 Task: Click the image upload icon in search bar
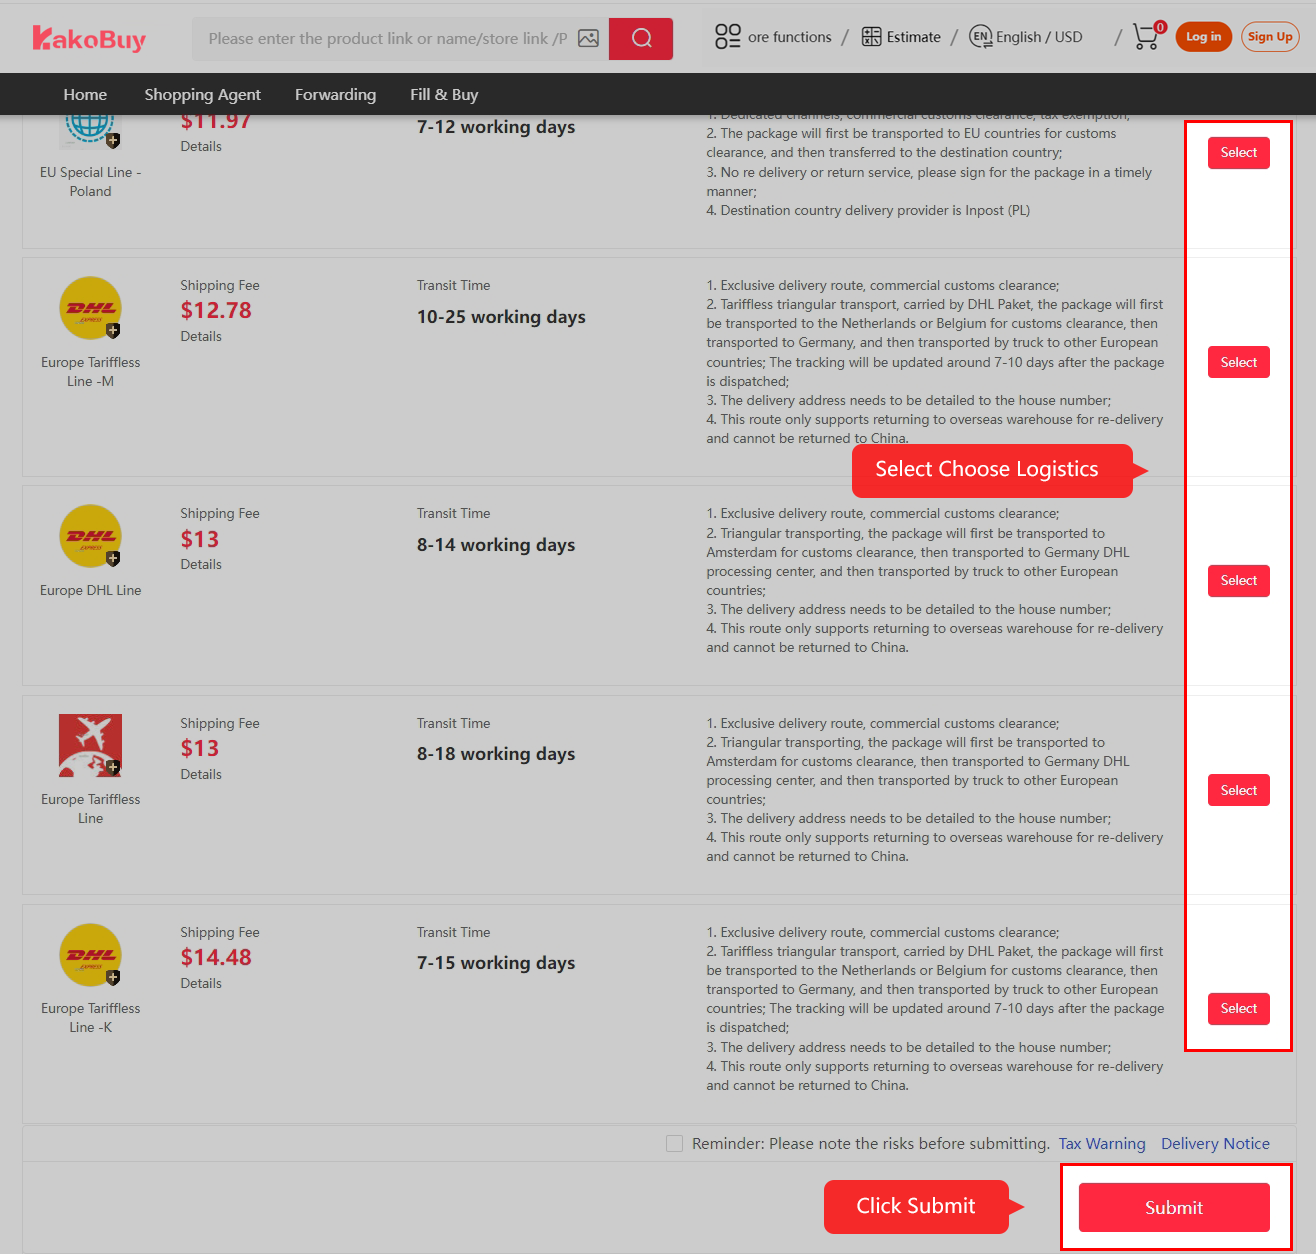pos(588,38)
